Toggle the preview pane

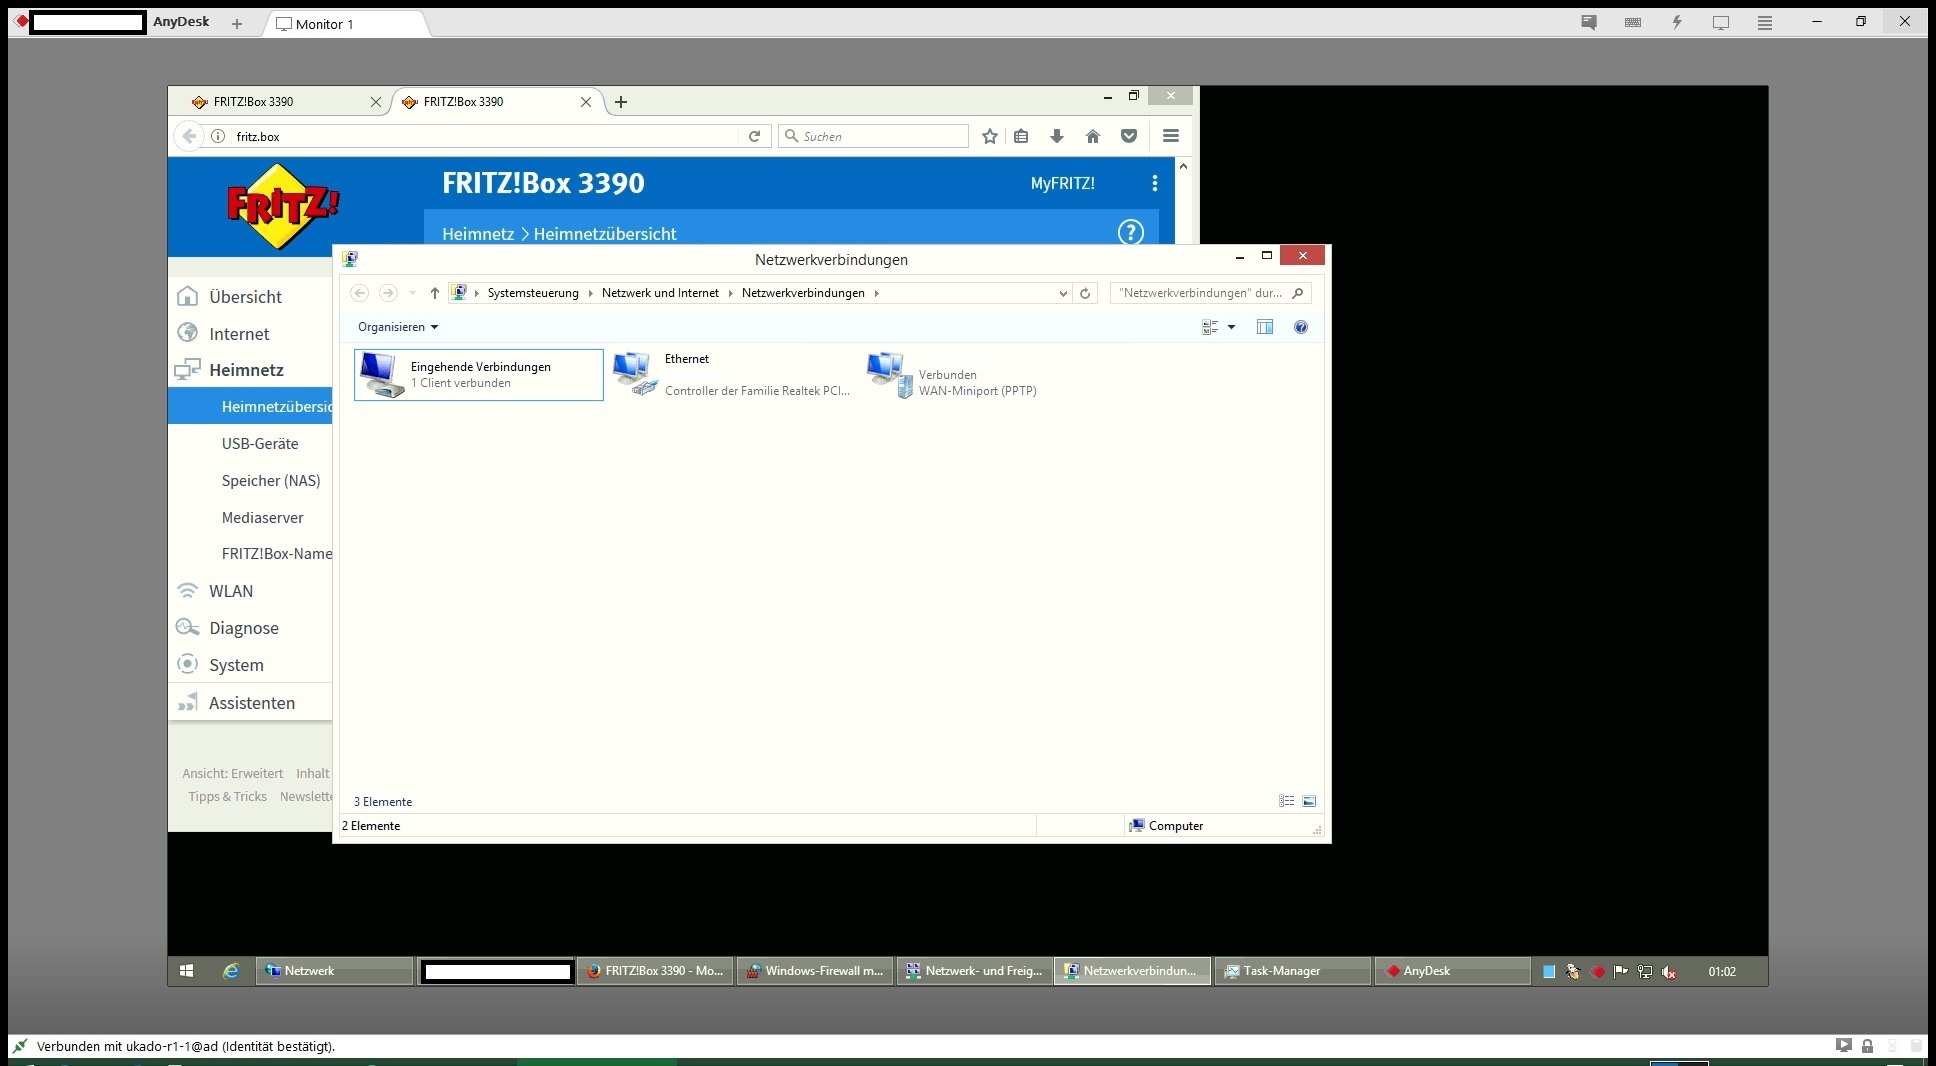coord(1265,327)
